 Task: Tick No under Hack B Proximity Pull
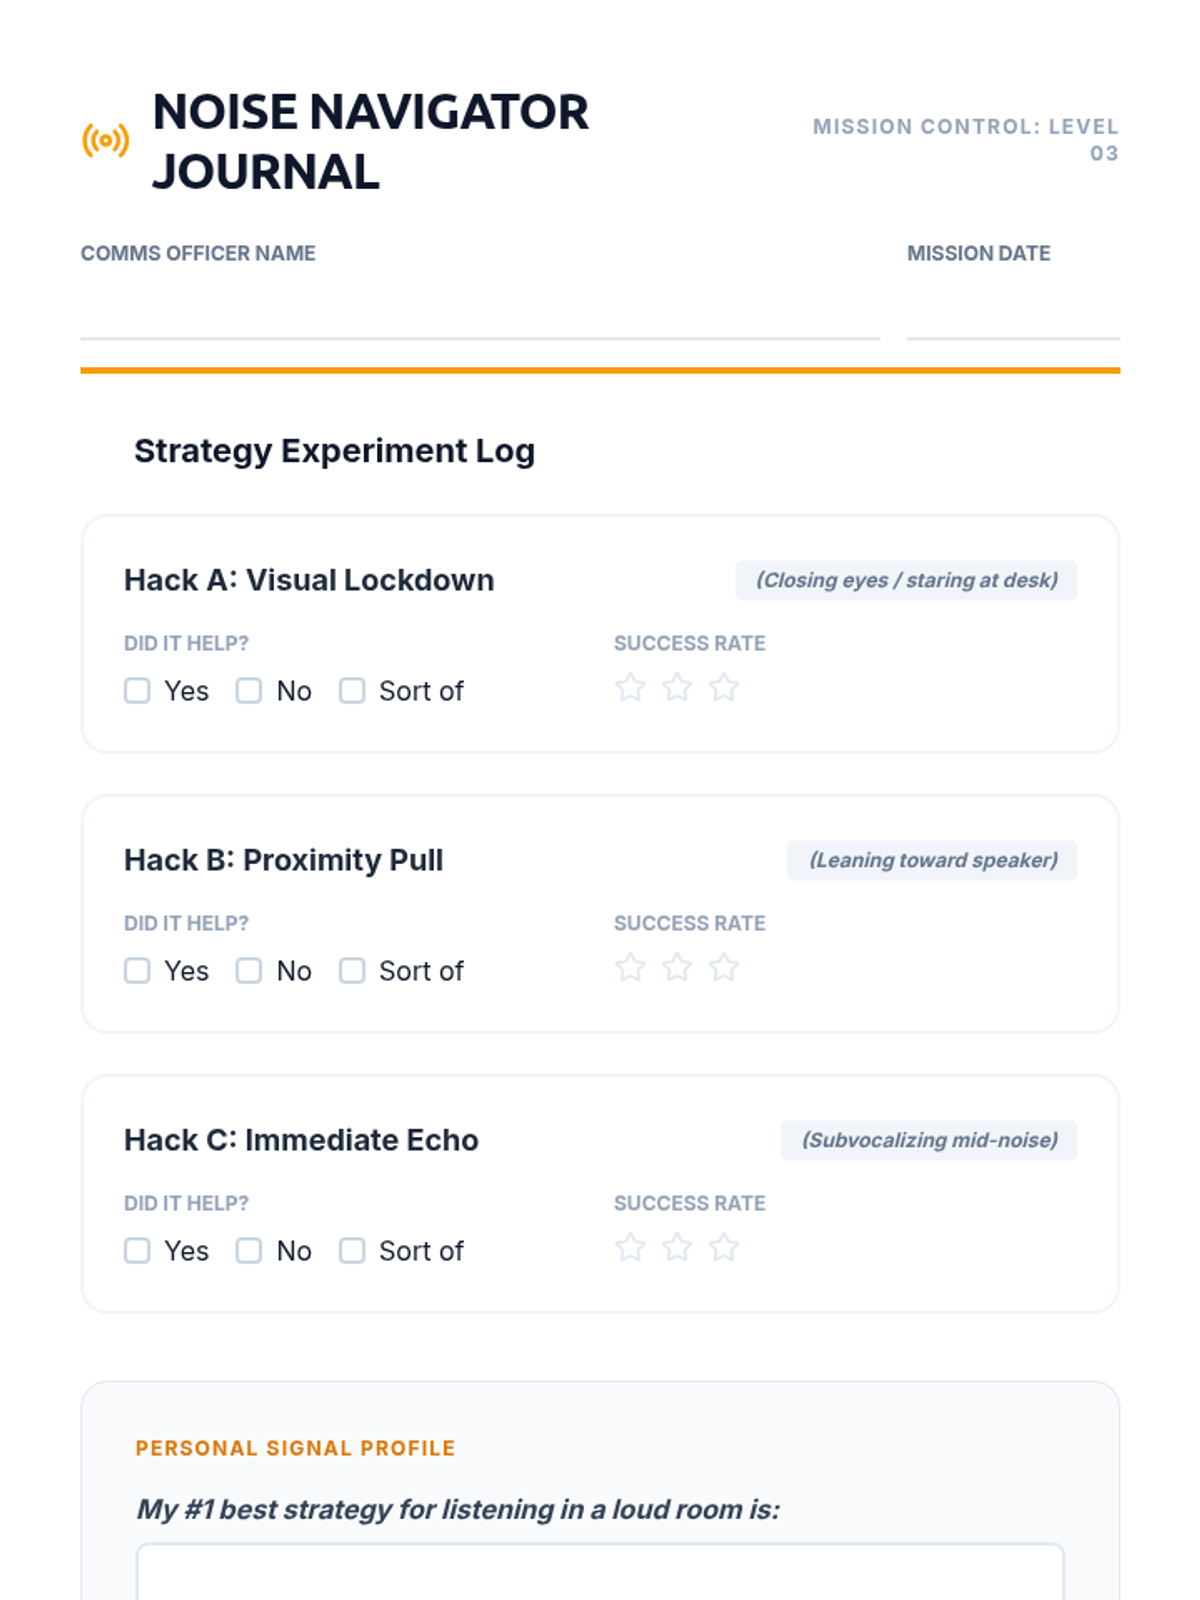point(249,971)
